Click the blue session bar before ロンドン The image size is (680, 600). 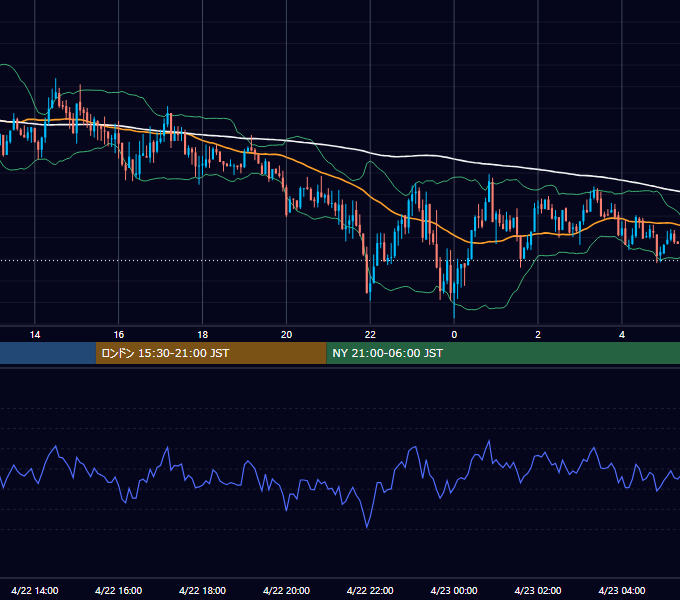tap(48, 353)
